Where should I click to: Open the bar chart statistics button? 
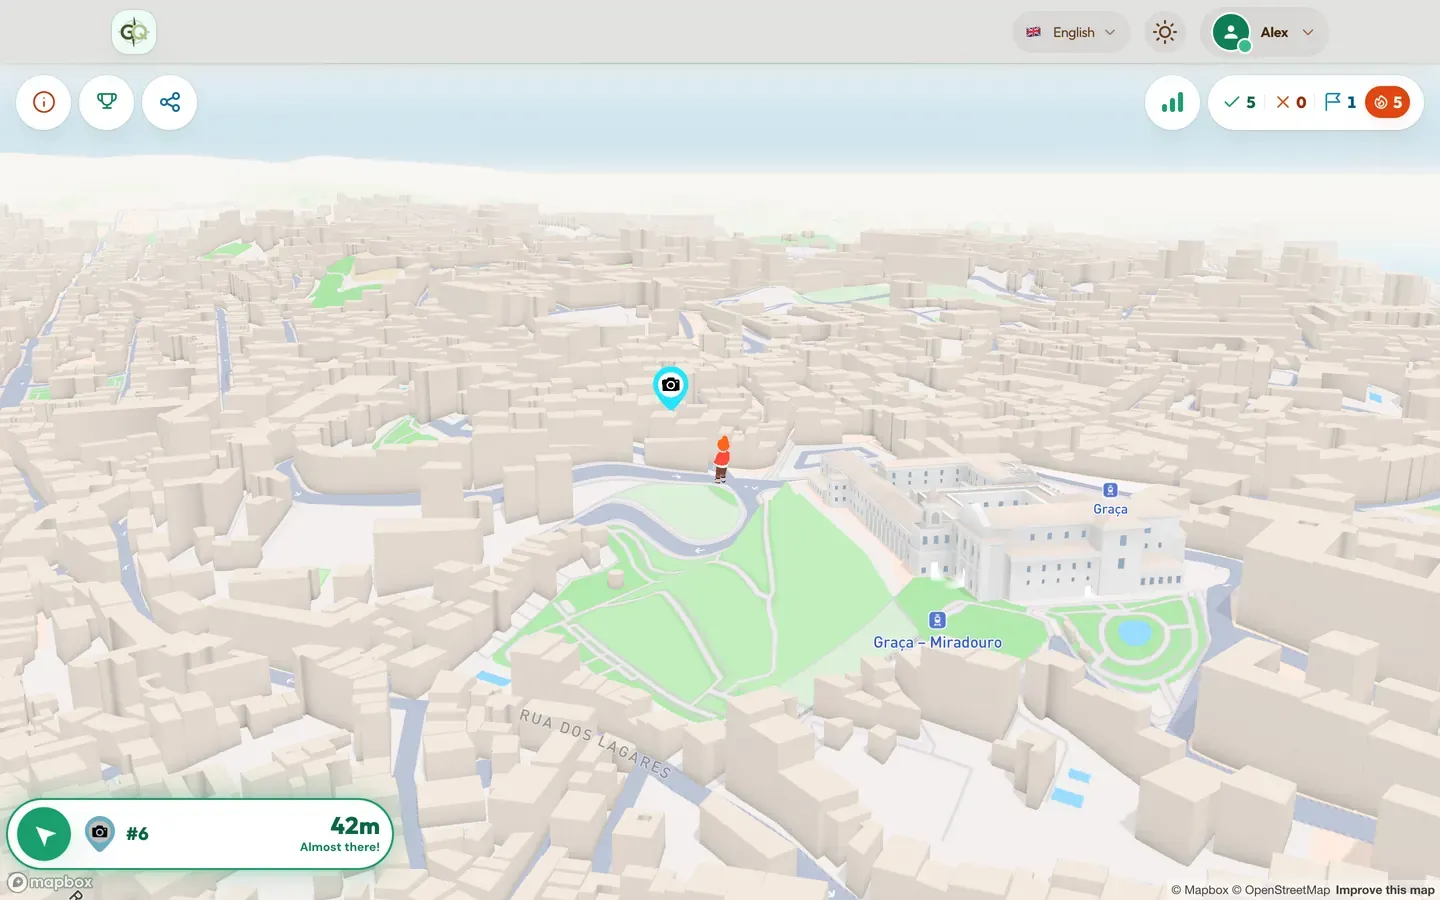pyautogui.click(x=1172, y=102)
